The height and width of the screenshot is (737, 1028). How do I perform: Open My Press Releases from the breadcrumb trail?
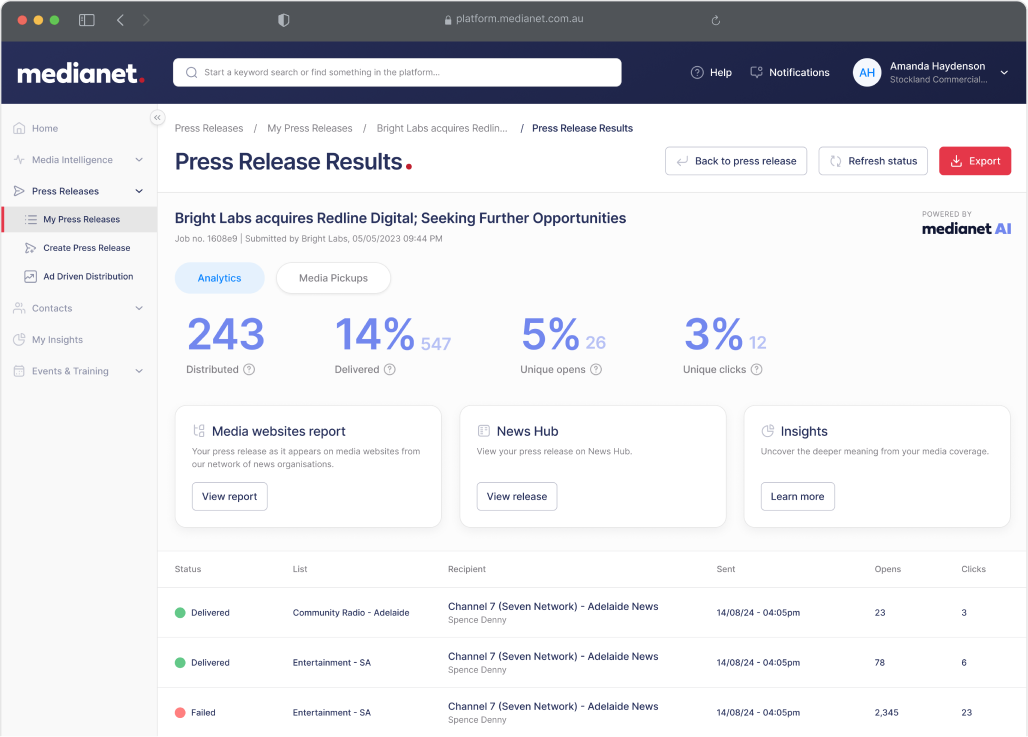[x=310, y=128]
